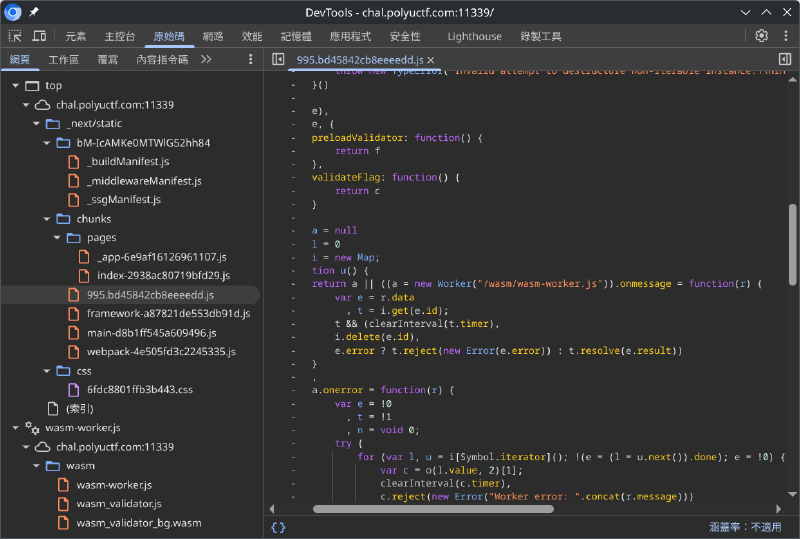Open the _ssgManifest.js file
This screenshot has height=539, width=800.
(123, 200)
